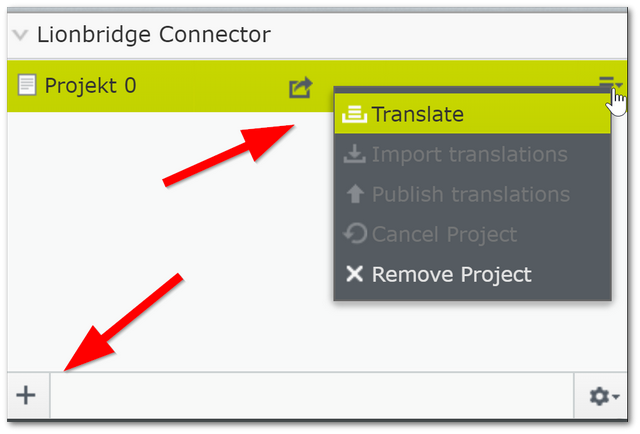
Task: Select the Publish translations menu entry
Action: (470, 194)
